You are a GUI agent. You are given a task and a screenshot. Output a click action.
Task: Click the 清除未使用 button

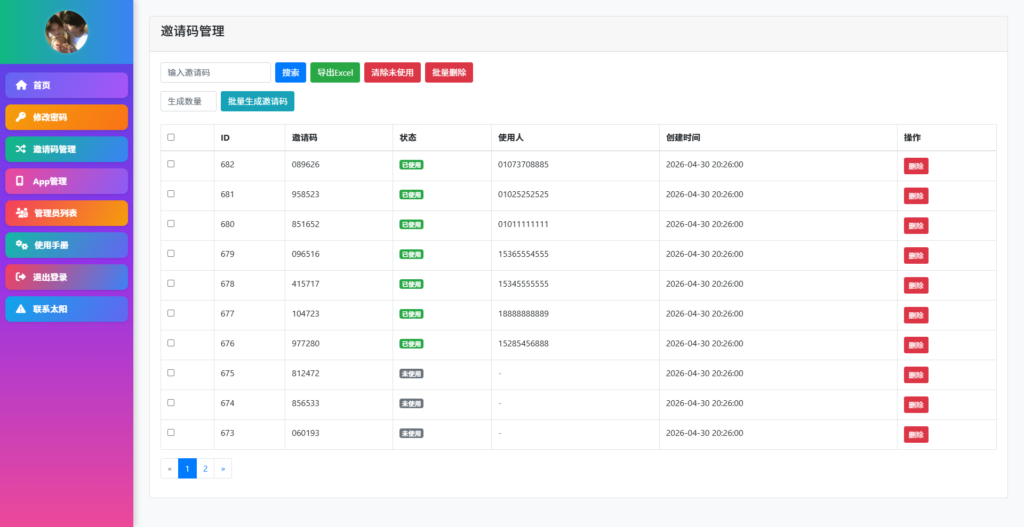pyautogui.click(x=392, y=72)
